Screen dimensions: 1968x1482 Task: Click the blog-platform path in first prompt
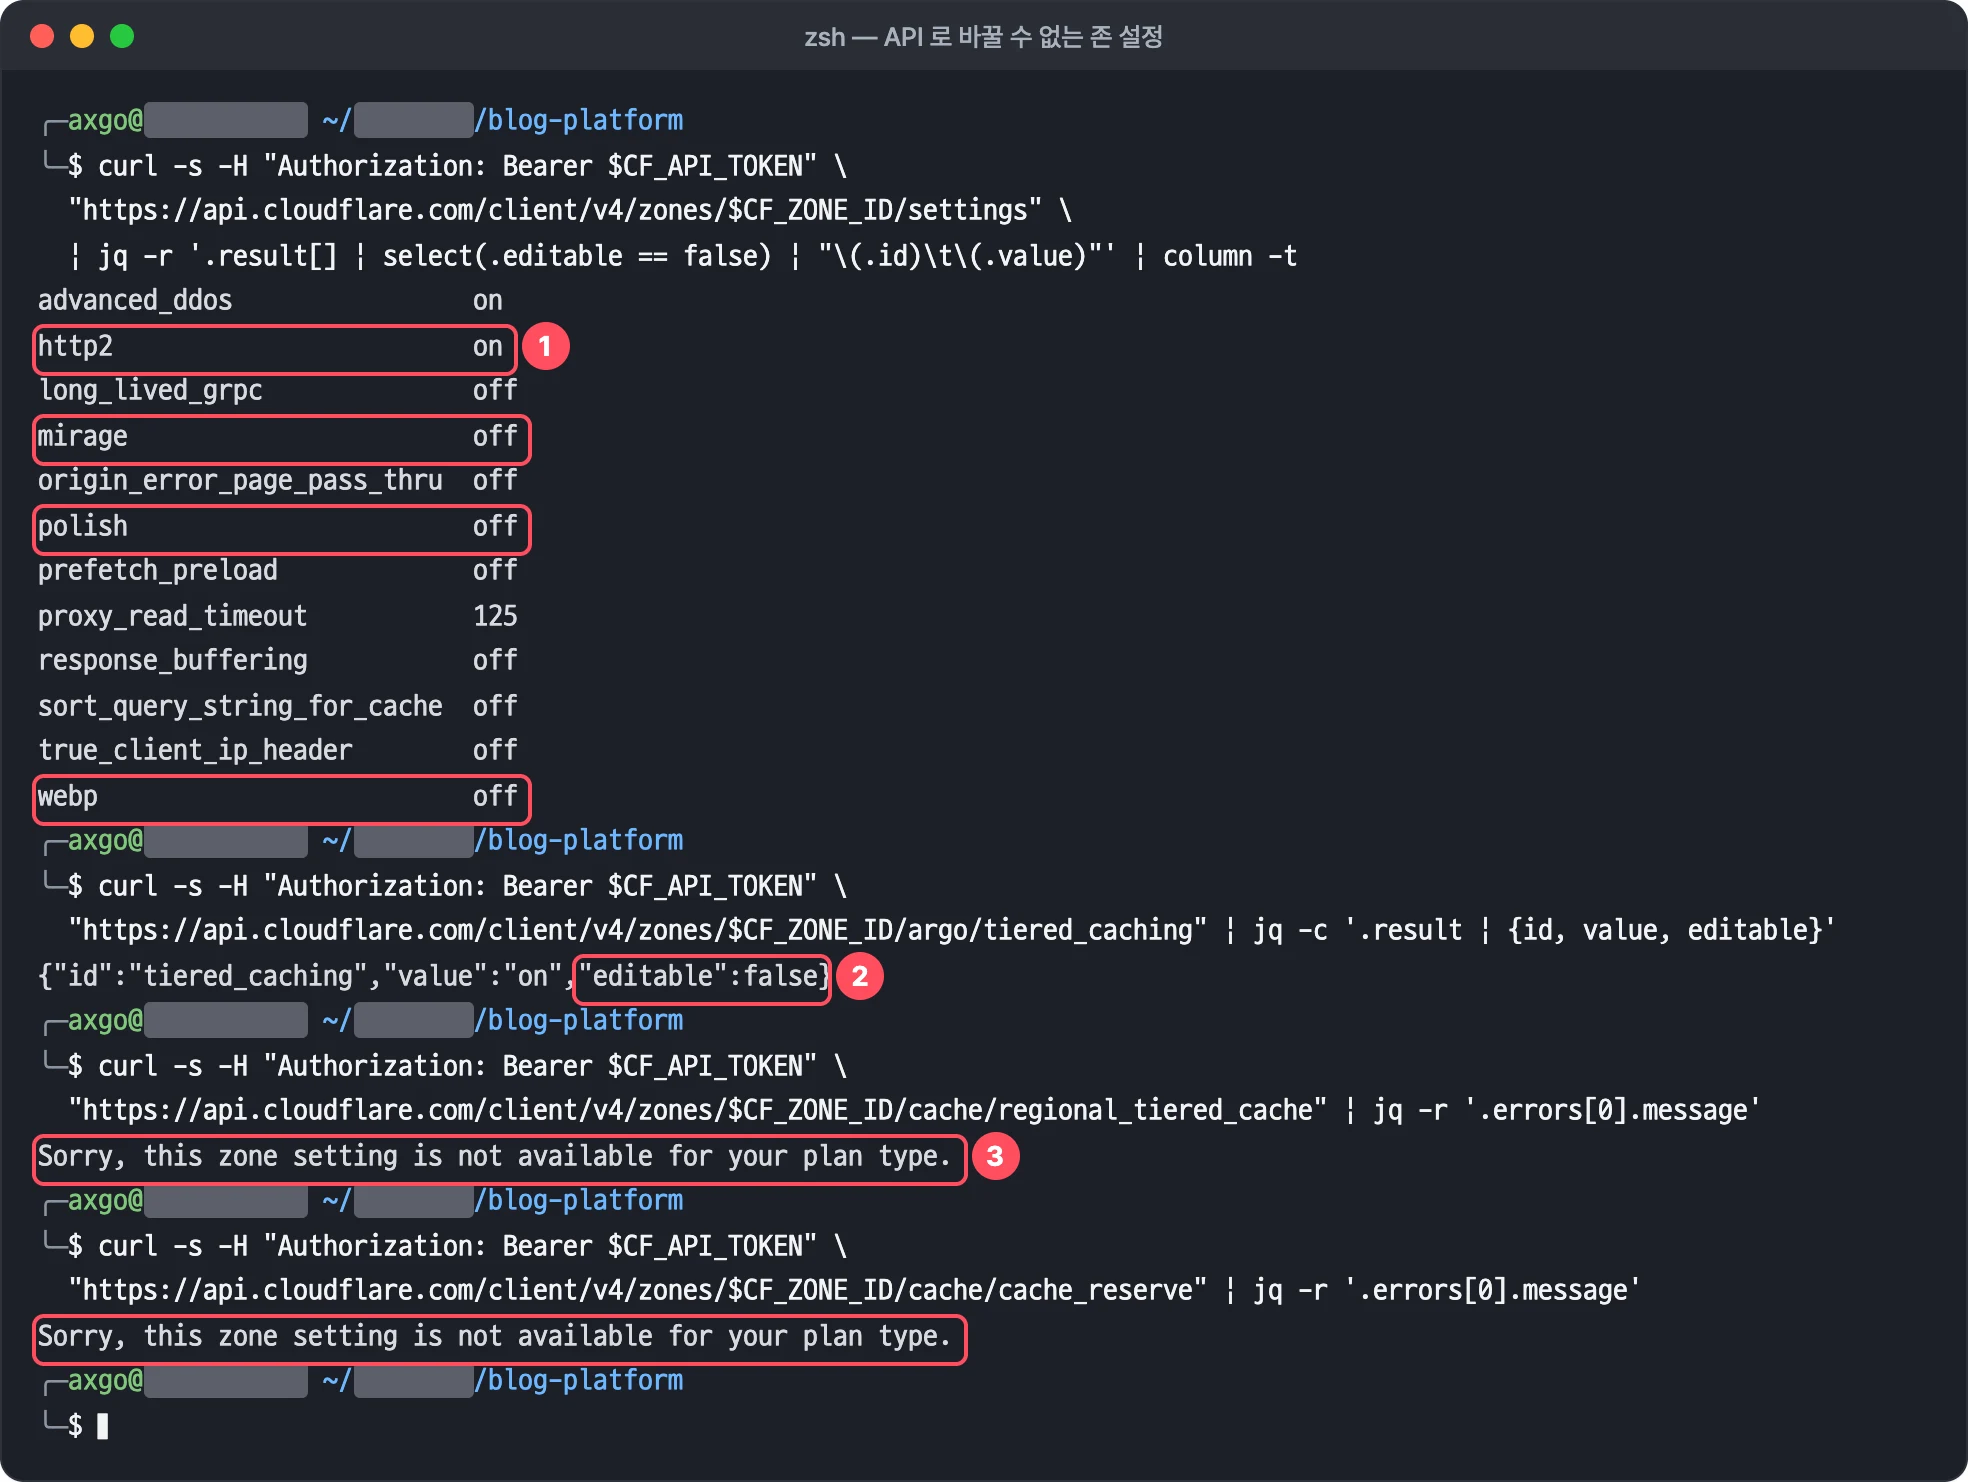click(x=579, y=120)
